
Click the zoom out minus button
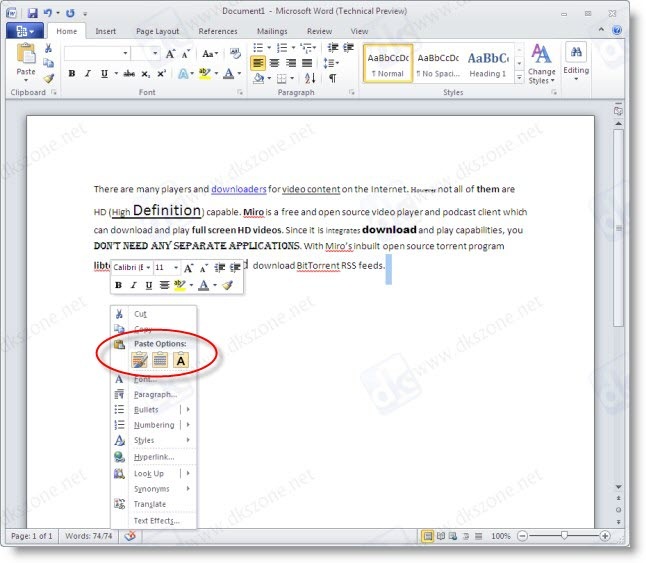[x=522, y=536]
